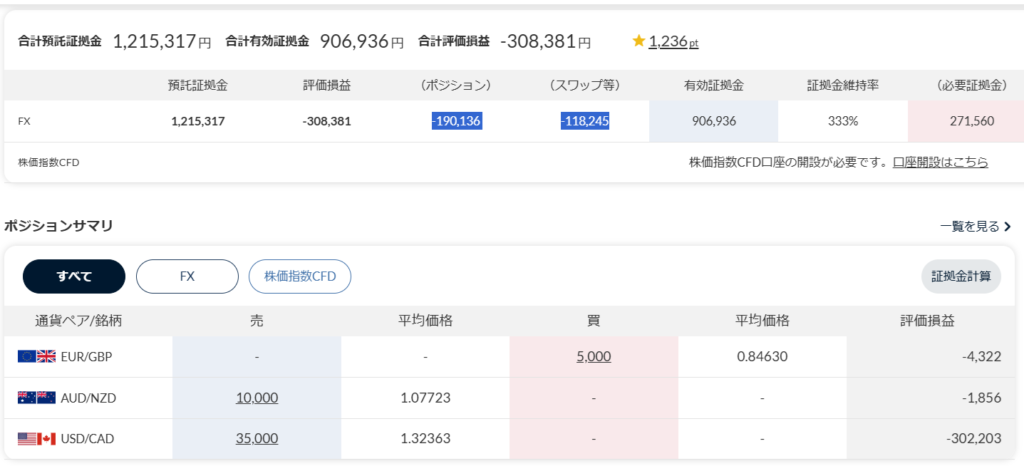Click highlighted position value -190,136
The image size is (1024, 466).
456,121
